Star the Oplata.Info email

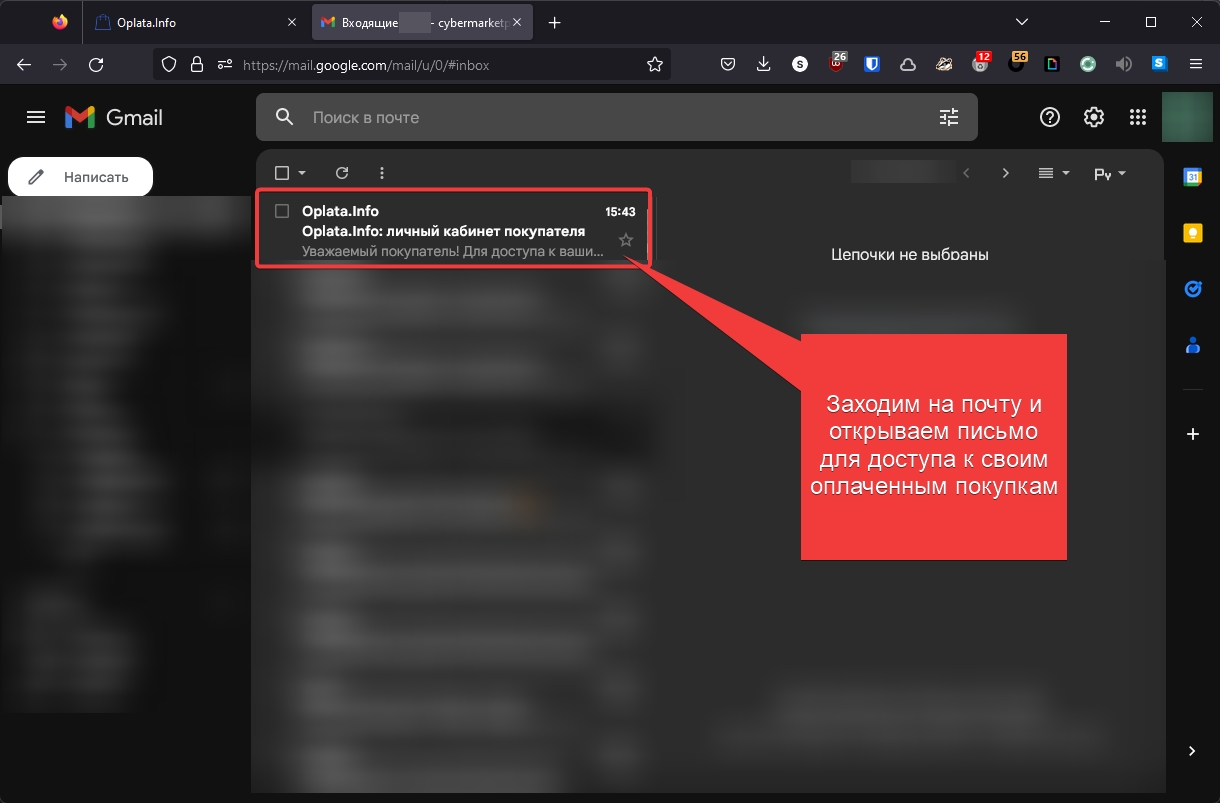(626, 240)
